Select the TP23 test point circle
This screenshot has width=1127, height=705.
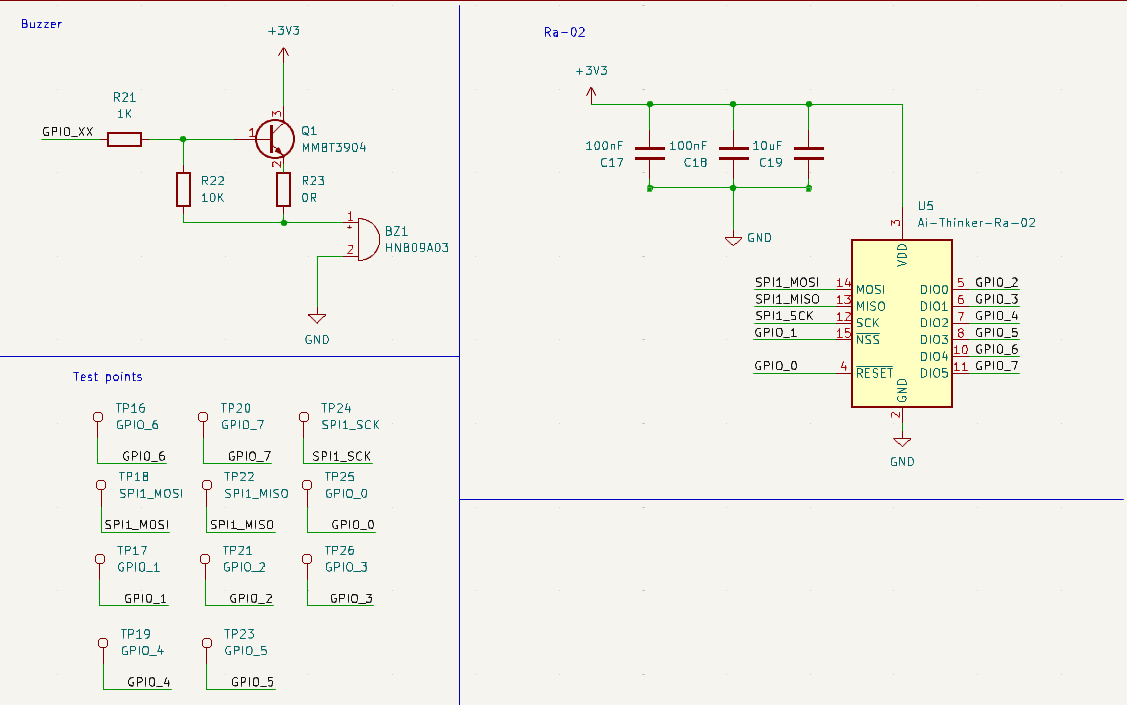click(207, 643)
